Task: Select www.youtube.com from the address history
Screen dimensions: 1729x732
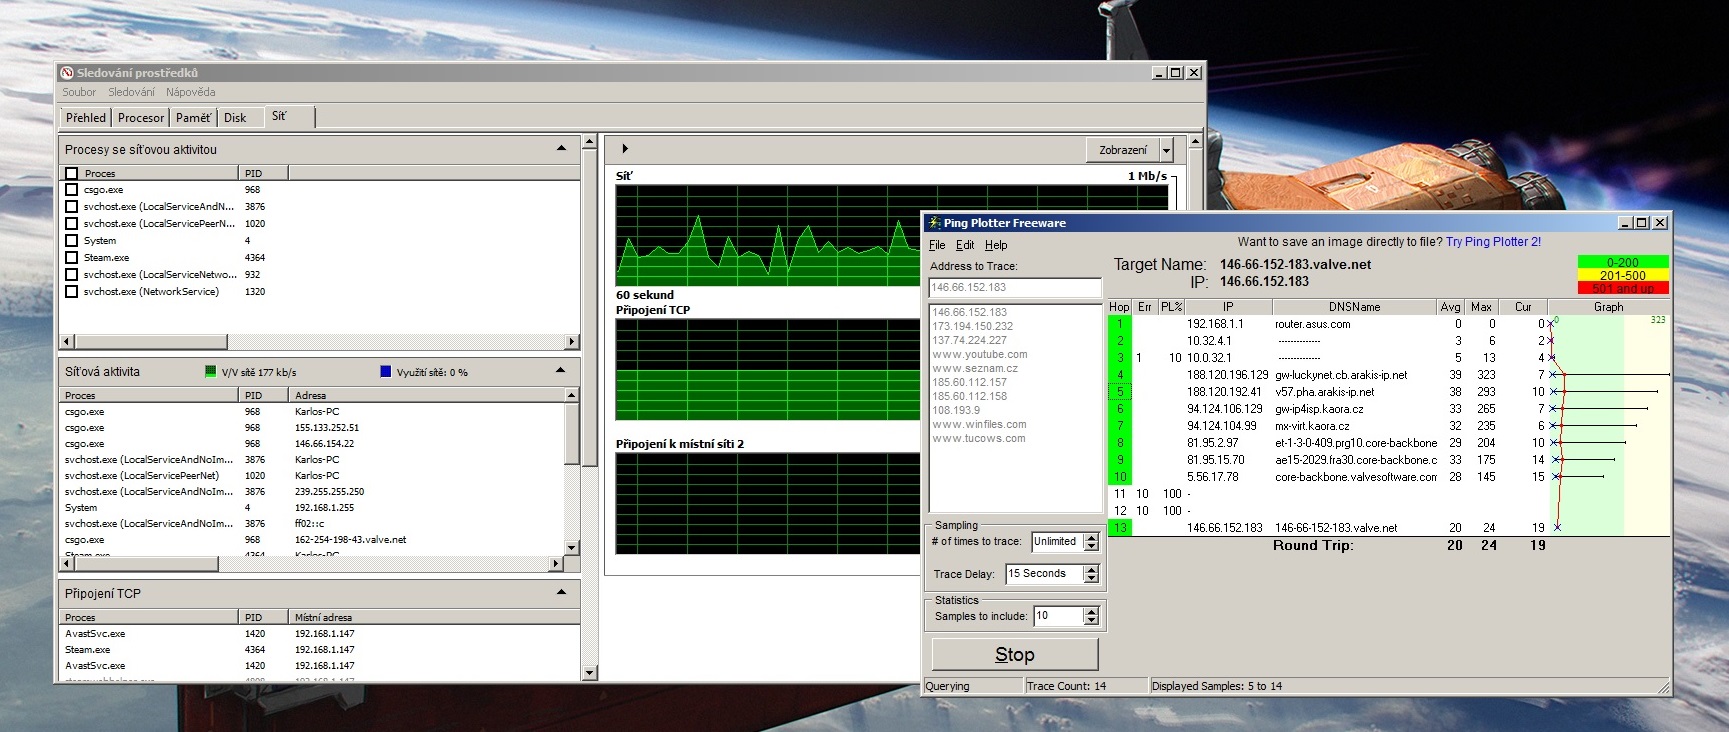Action: pyautogui.click(x=979, y=355)
